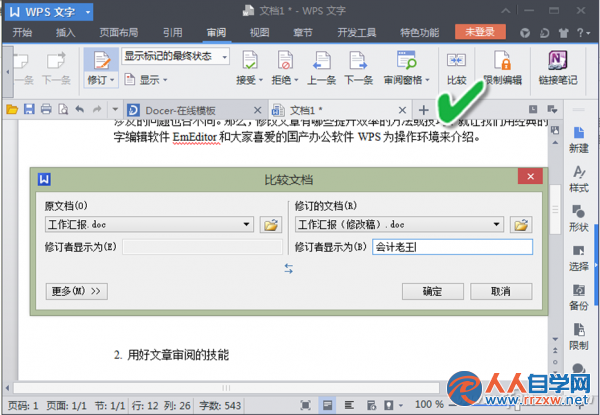Click 备份 backup in the right sidebar
600x415 pixels.
579,298
